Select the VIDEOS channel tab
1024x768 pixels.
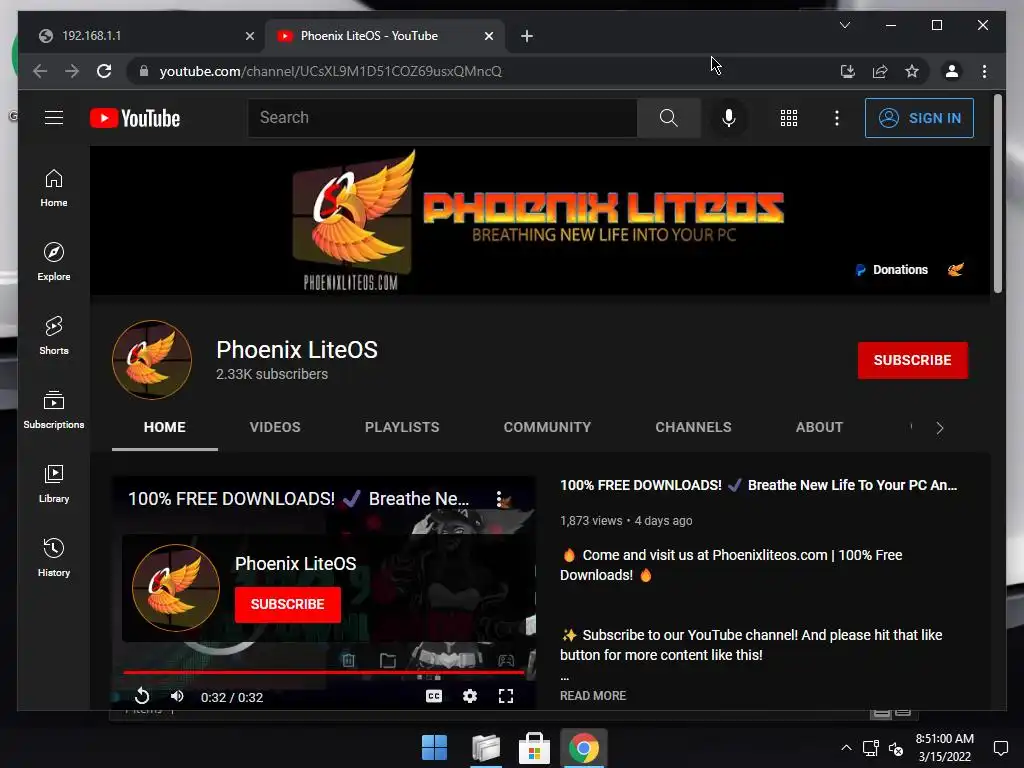[x=275, y=427]
